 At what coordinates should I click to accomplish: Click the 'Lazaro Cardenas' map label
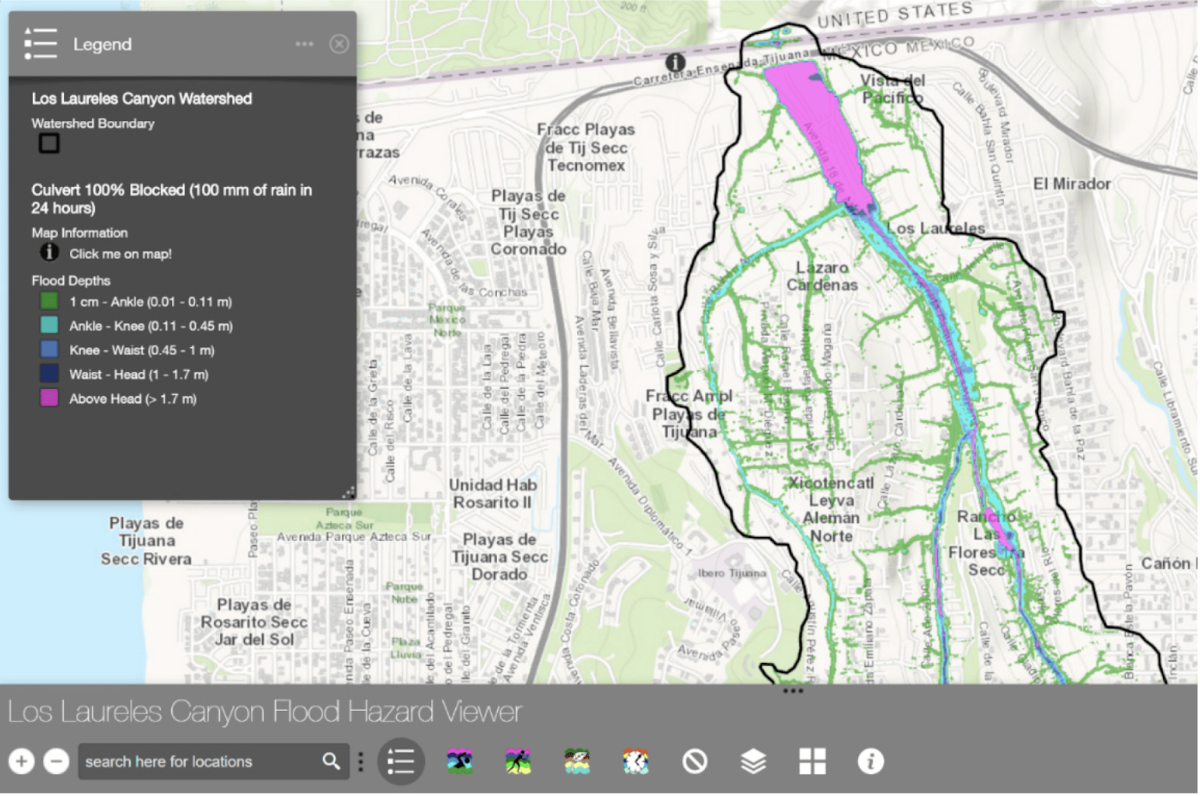coord(822,276)
